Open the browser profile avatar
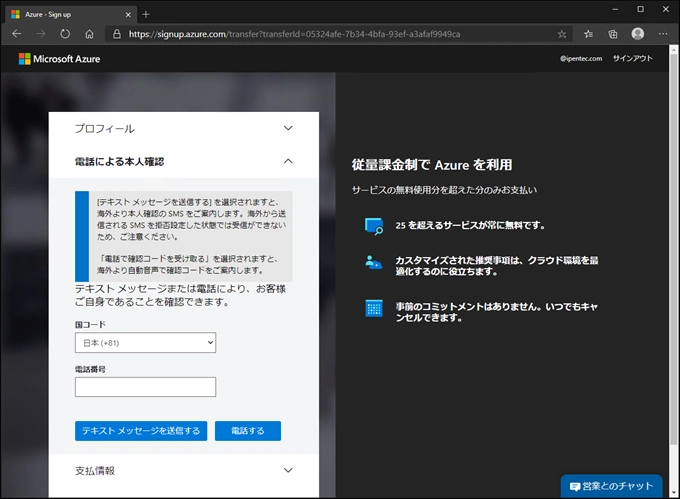Screen dimensions: 680x499 (638, 34)
